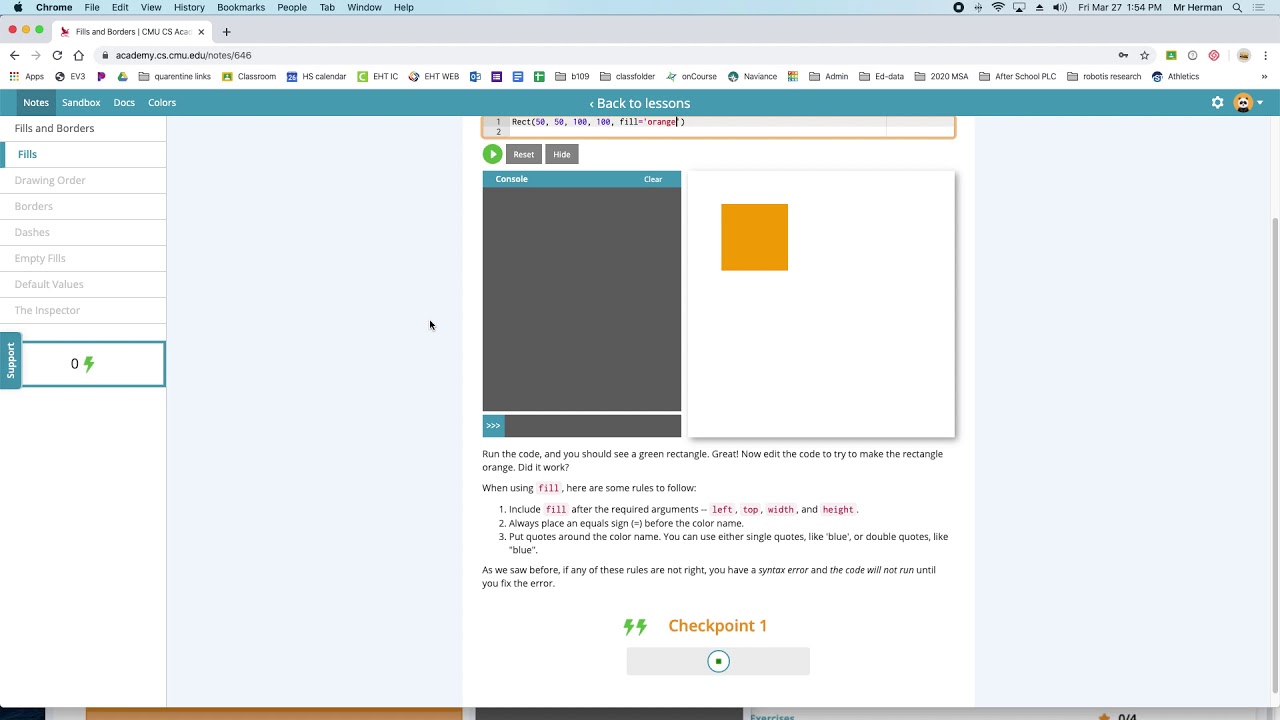
Task: Click the password key icon in address bar
Action: coord(1123,55)
